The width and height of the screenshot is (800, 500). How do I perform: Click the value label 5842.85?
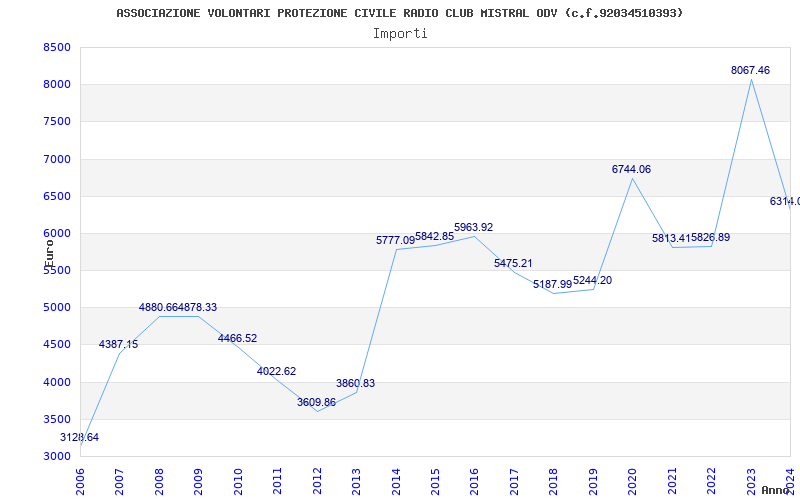click(434, 236)
